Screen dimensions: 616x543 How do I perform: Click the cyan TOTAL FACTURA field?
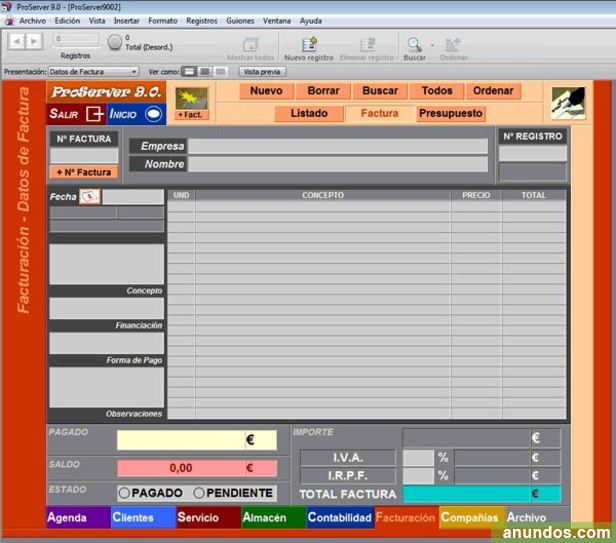[482, 494]
